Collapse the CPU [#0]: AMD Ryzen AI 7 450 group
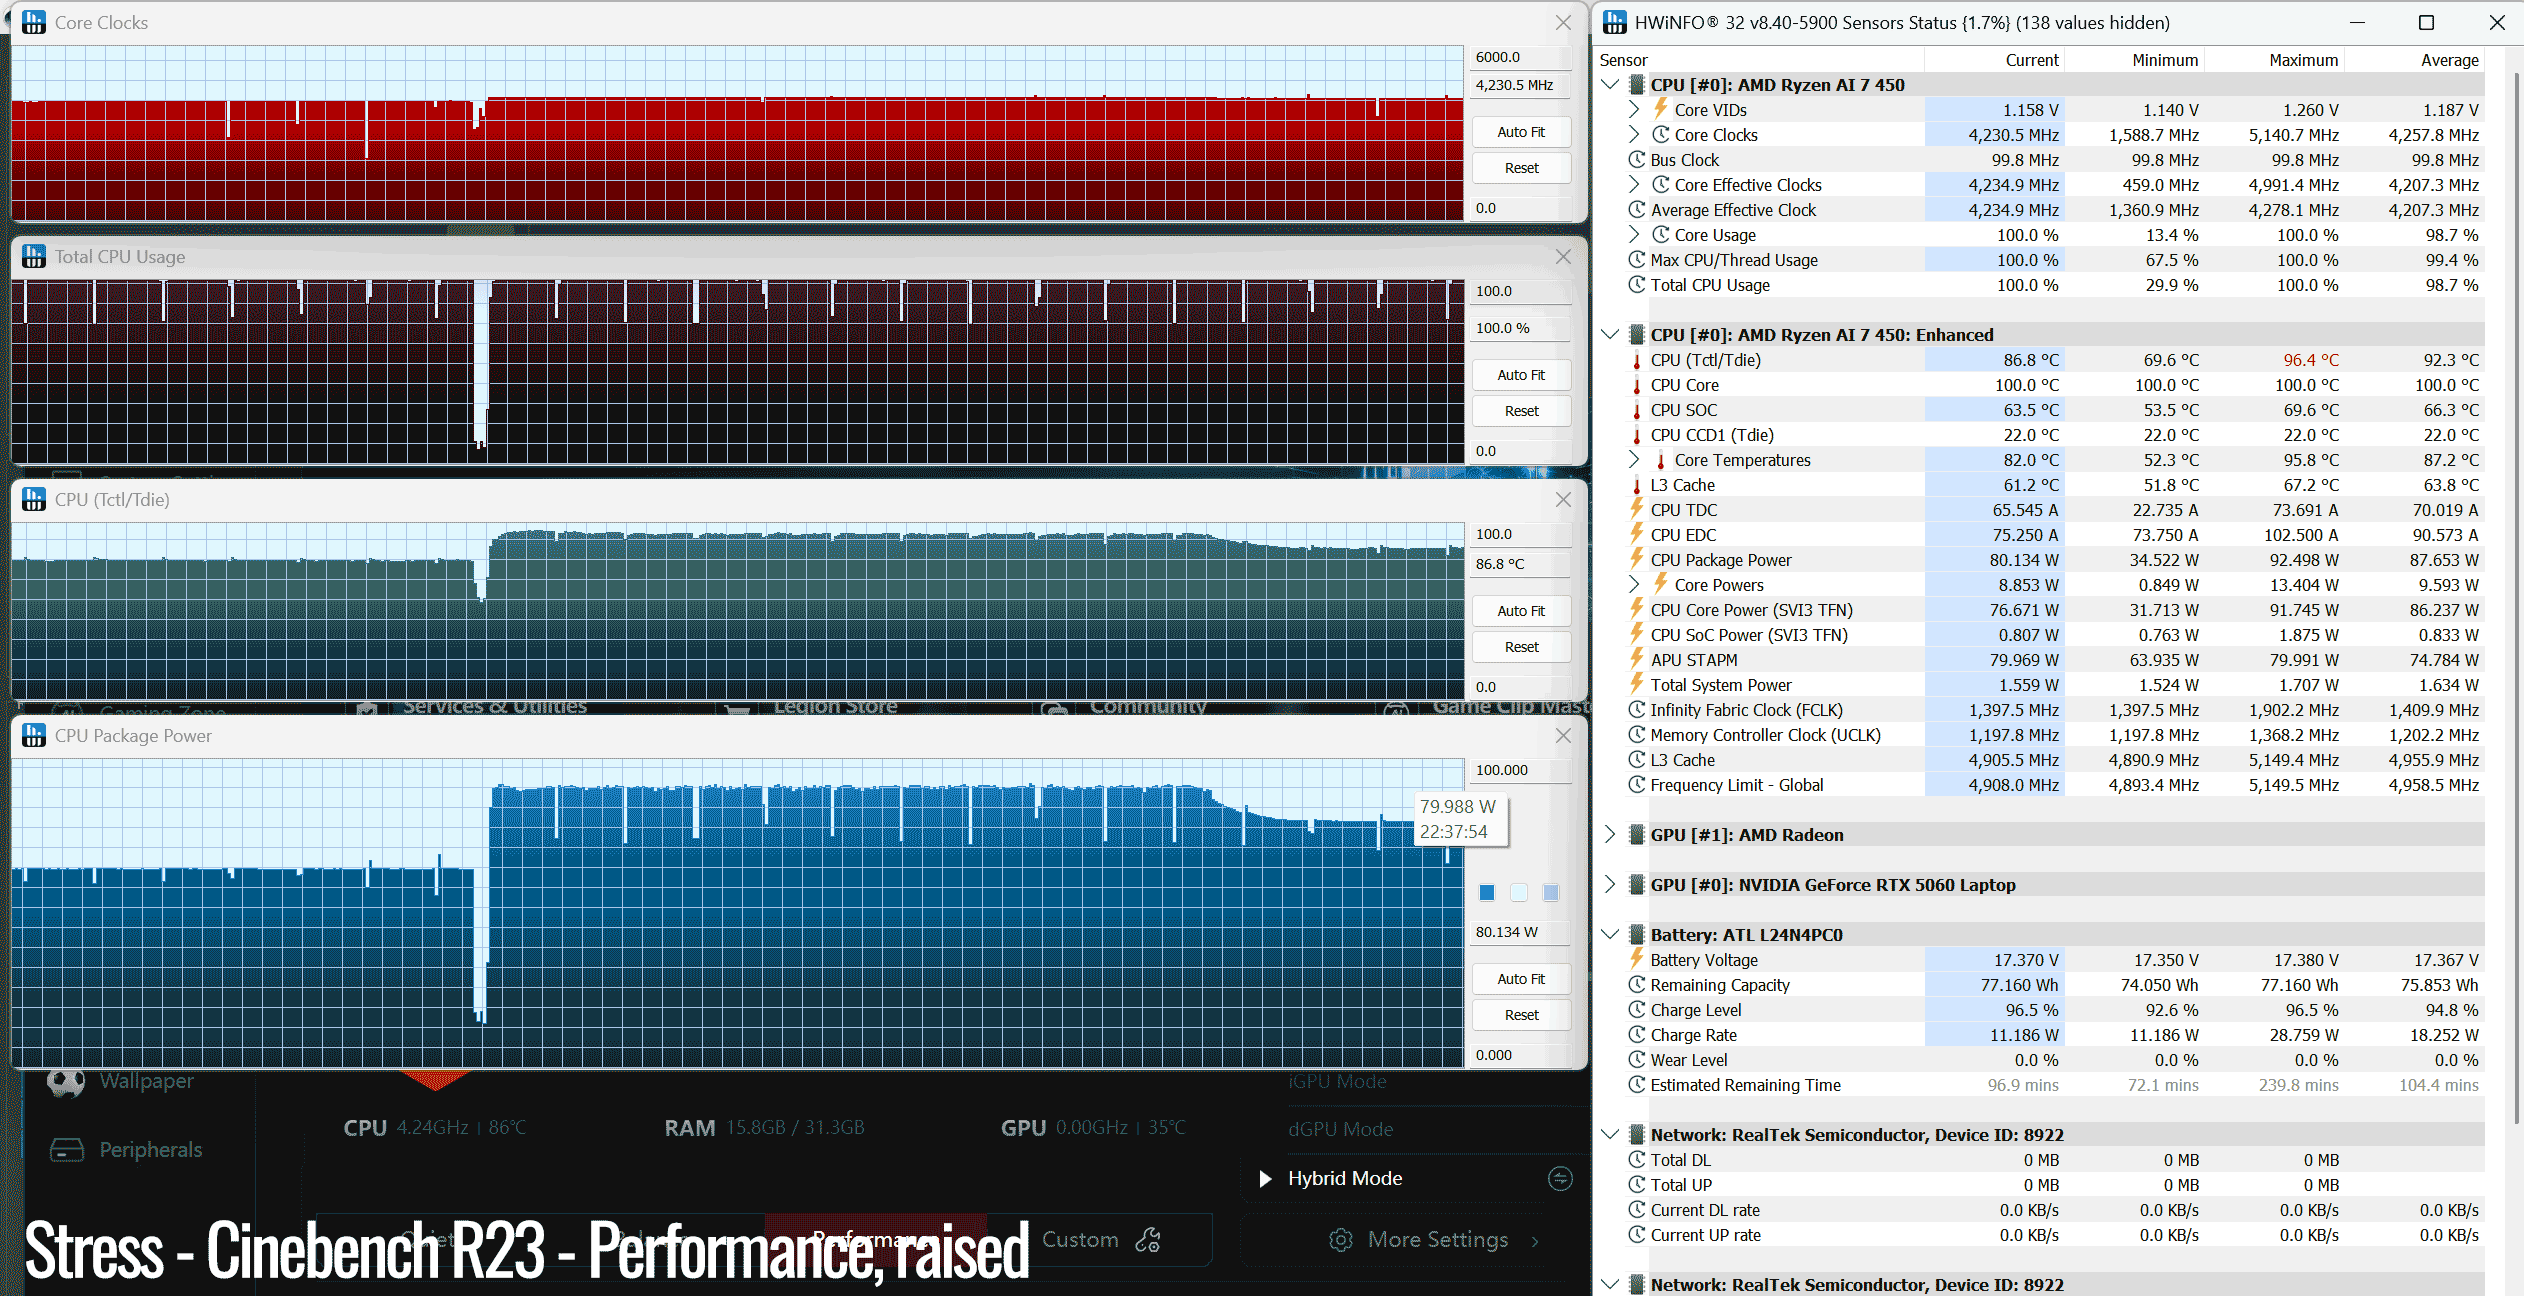 pyautogui.click(x=1610, y=85)
